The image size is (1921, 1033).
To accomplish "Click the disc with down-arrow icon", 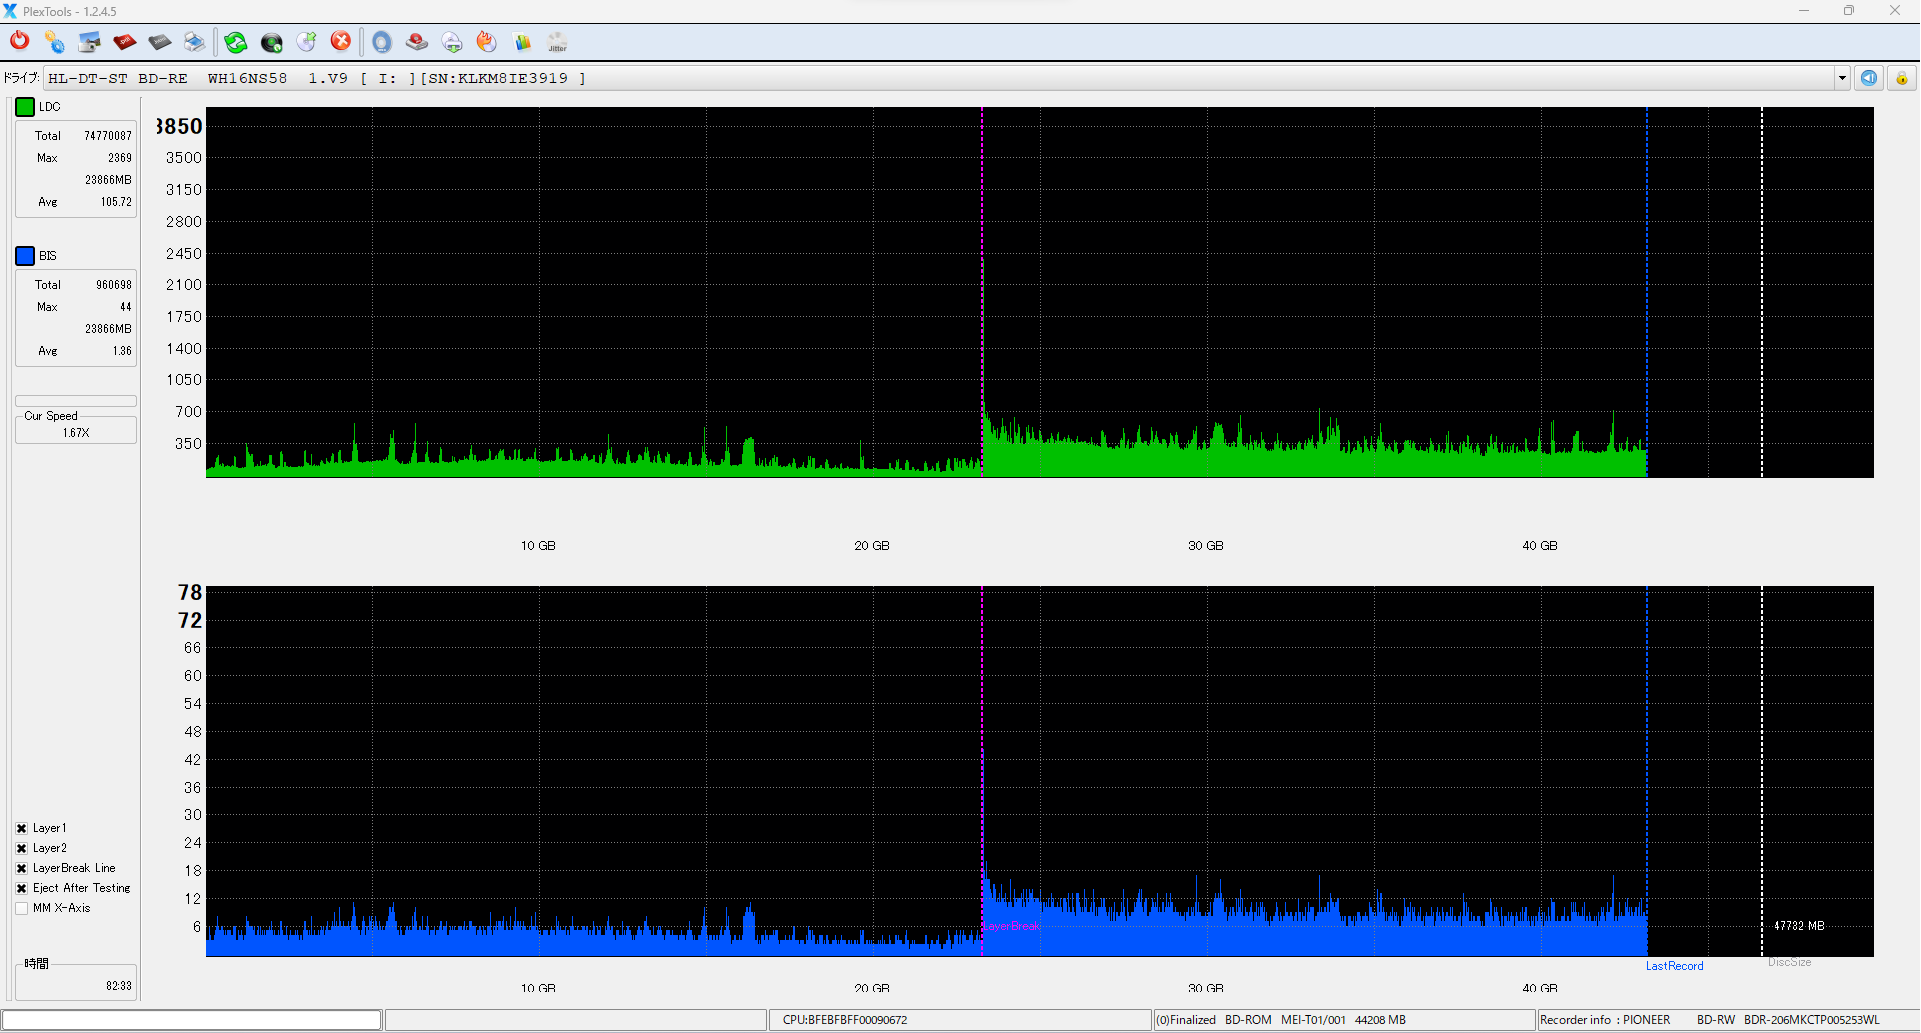I will [452, 41].
